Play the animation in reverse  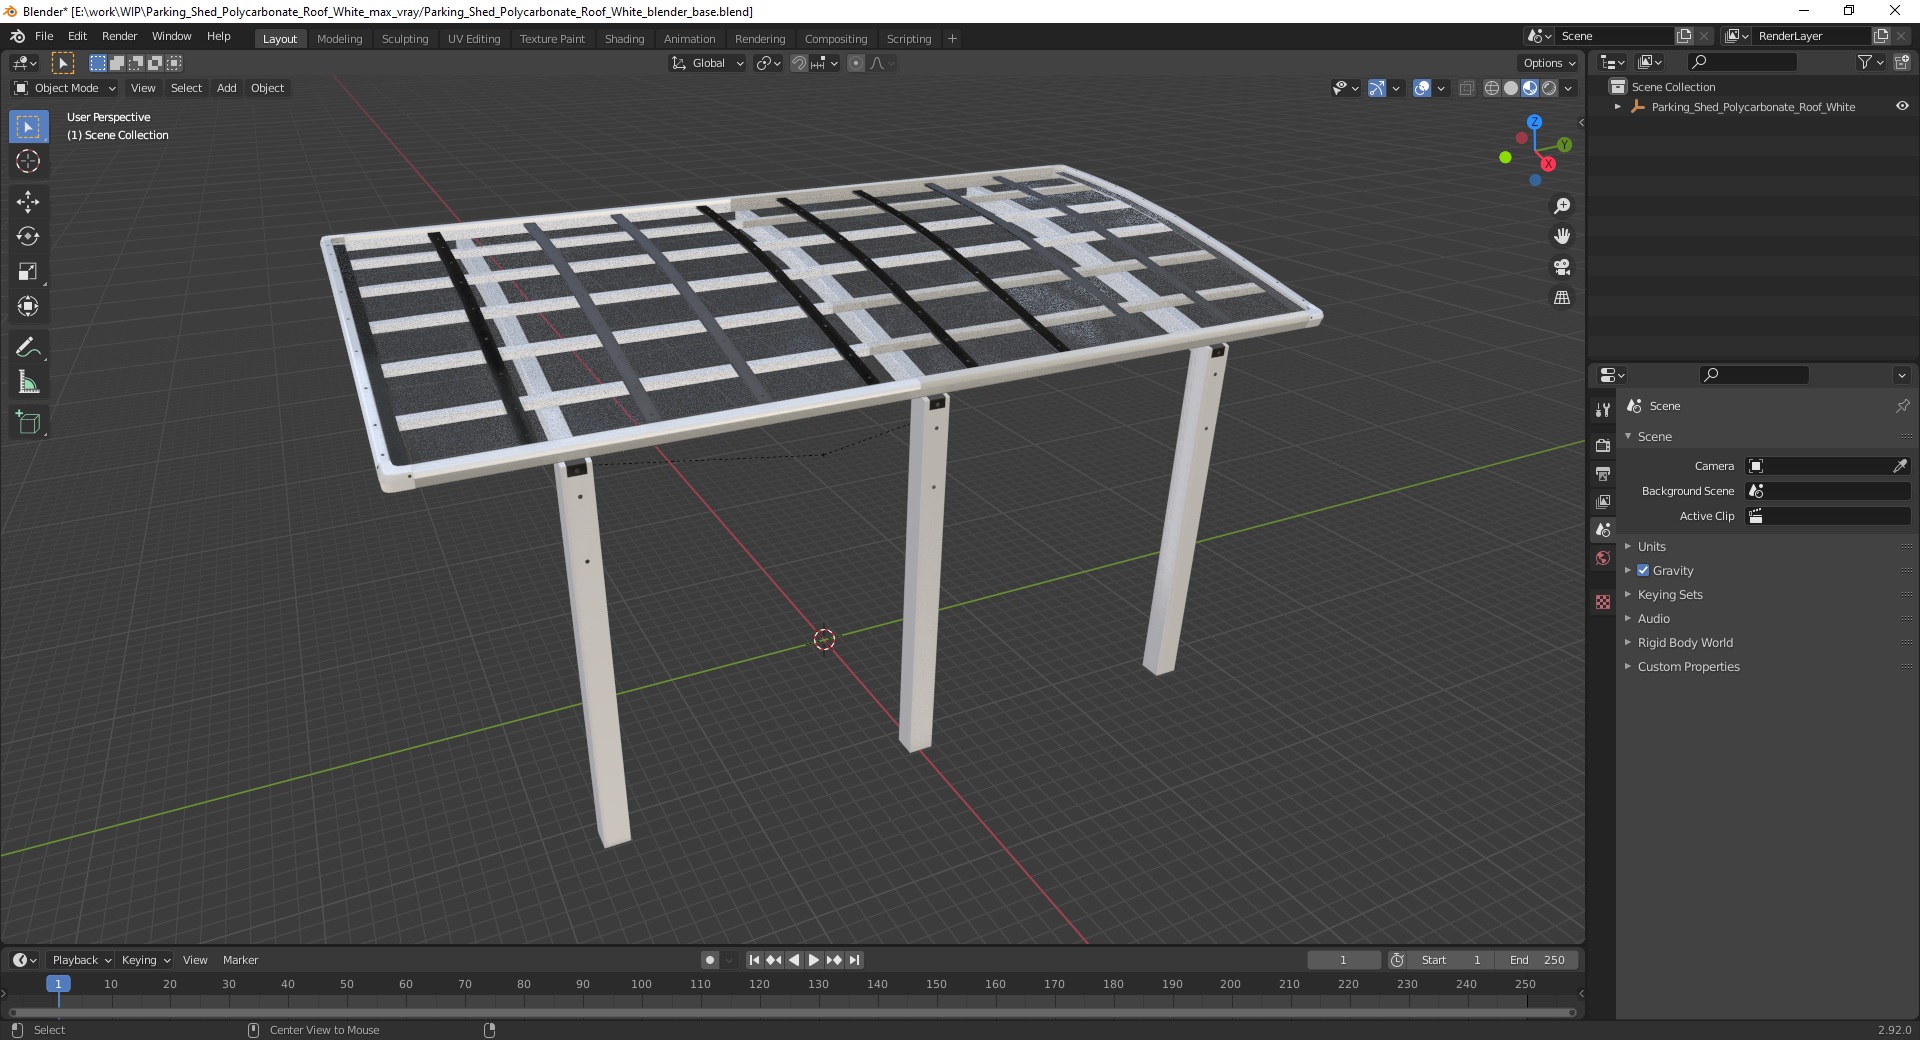coord(794,960)
